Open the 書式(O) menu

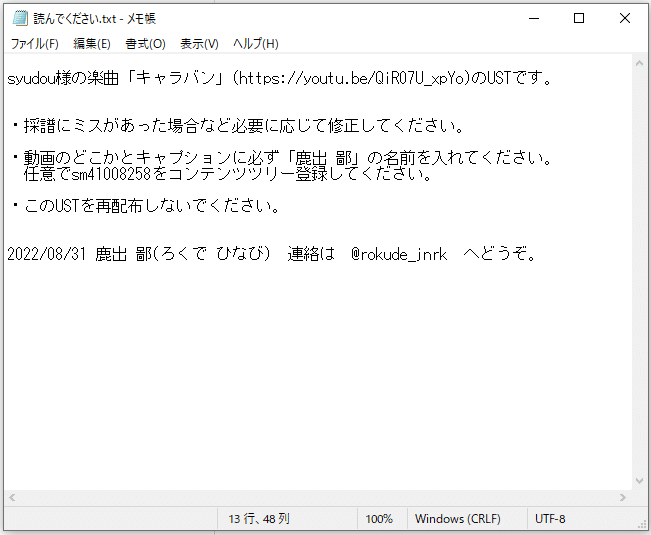[145, 44]
